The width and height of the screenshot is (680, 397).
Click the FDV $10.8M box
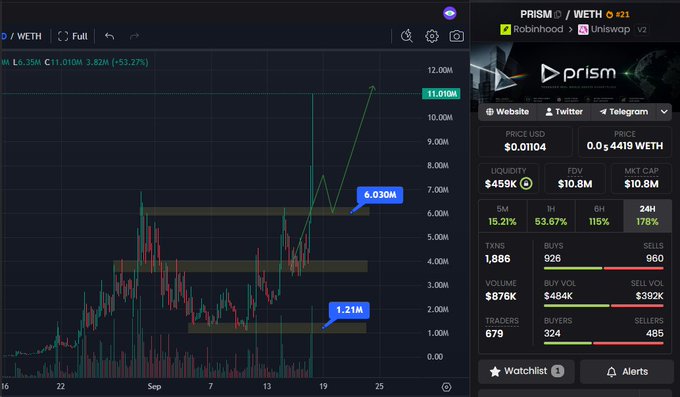[x=575, y=178]
